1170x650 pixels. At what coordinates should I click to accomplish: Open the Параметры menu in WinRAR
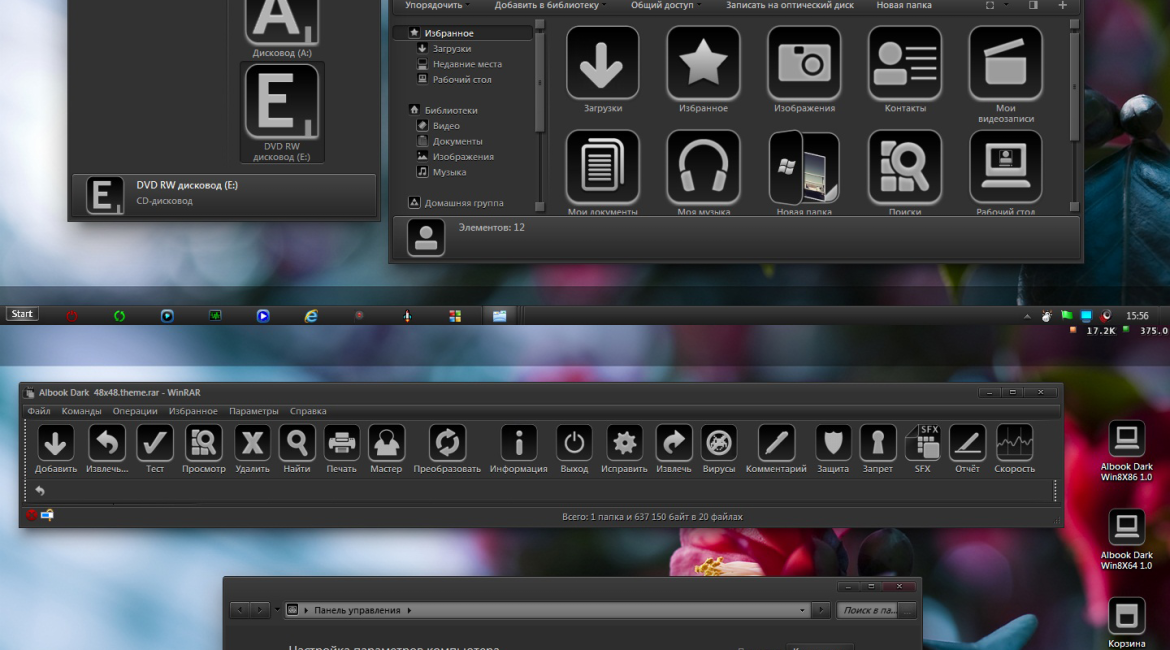pos(254,411)
